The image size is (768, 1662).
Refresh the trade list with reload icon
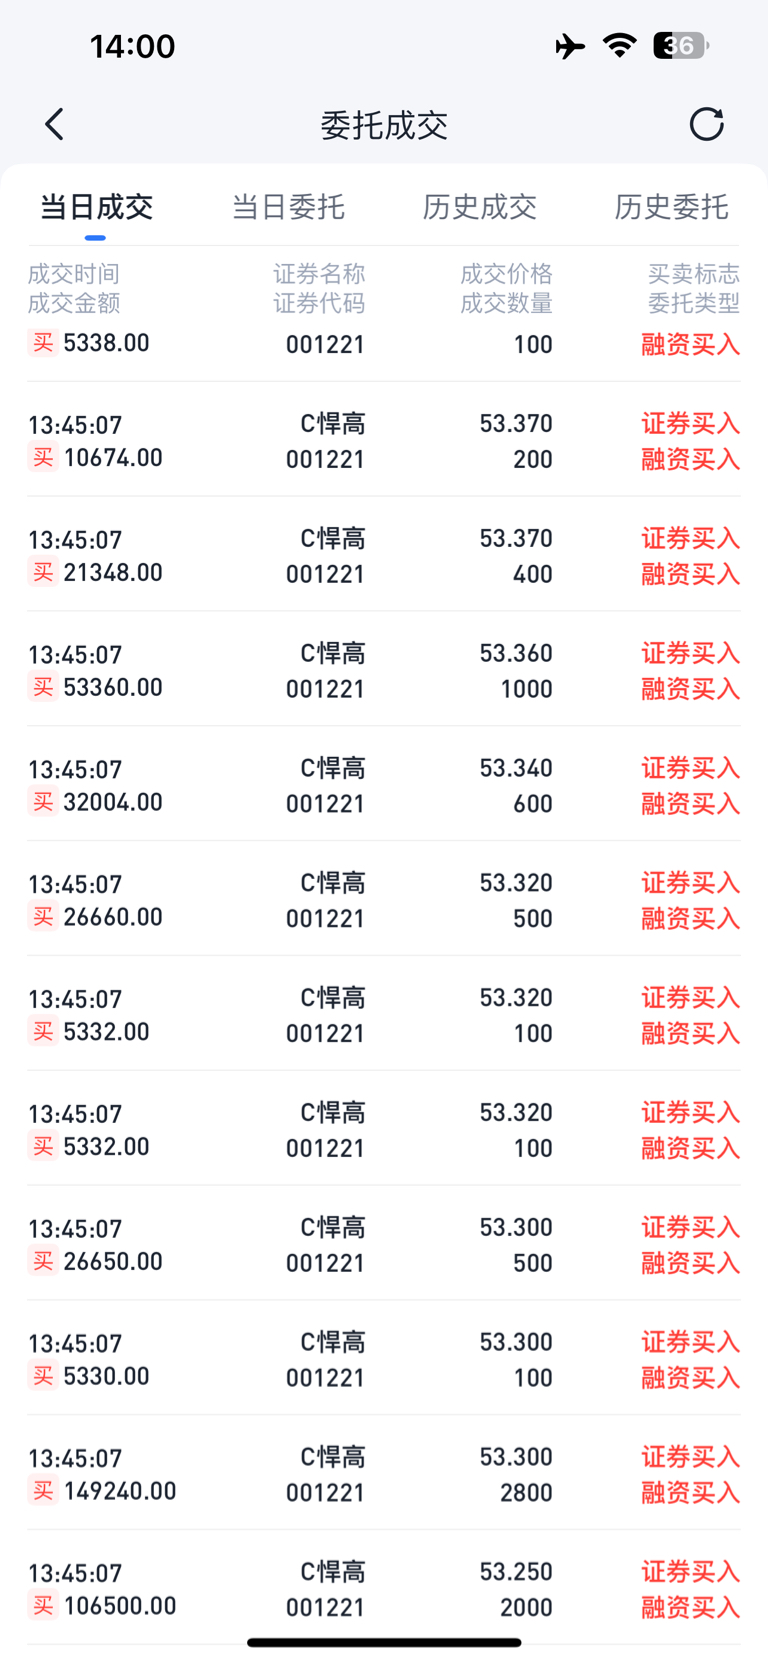706,124
